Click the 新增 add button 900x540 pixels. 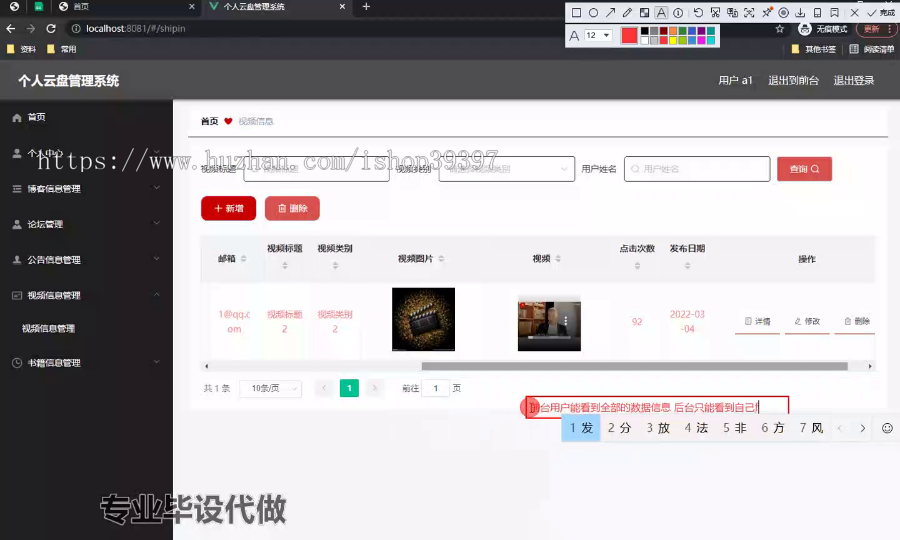click(228, 208)
